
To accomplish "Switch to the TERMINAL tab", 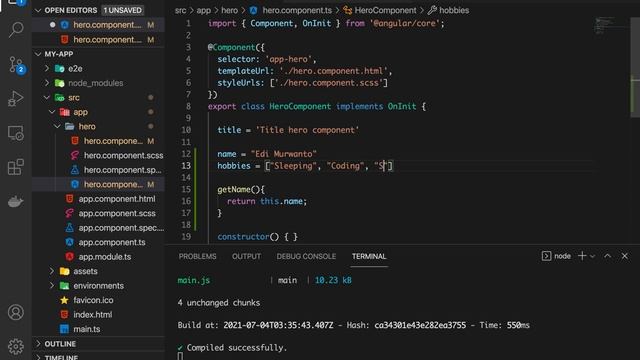I will [369, 256].
